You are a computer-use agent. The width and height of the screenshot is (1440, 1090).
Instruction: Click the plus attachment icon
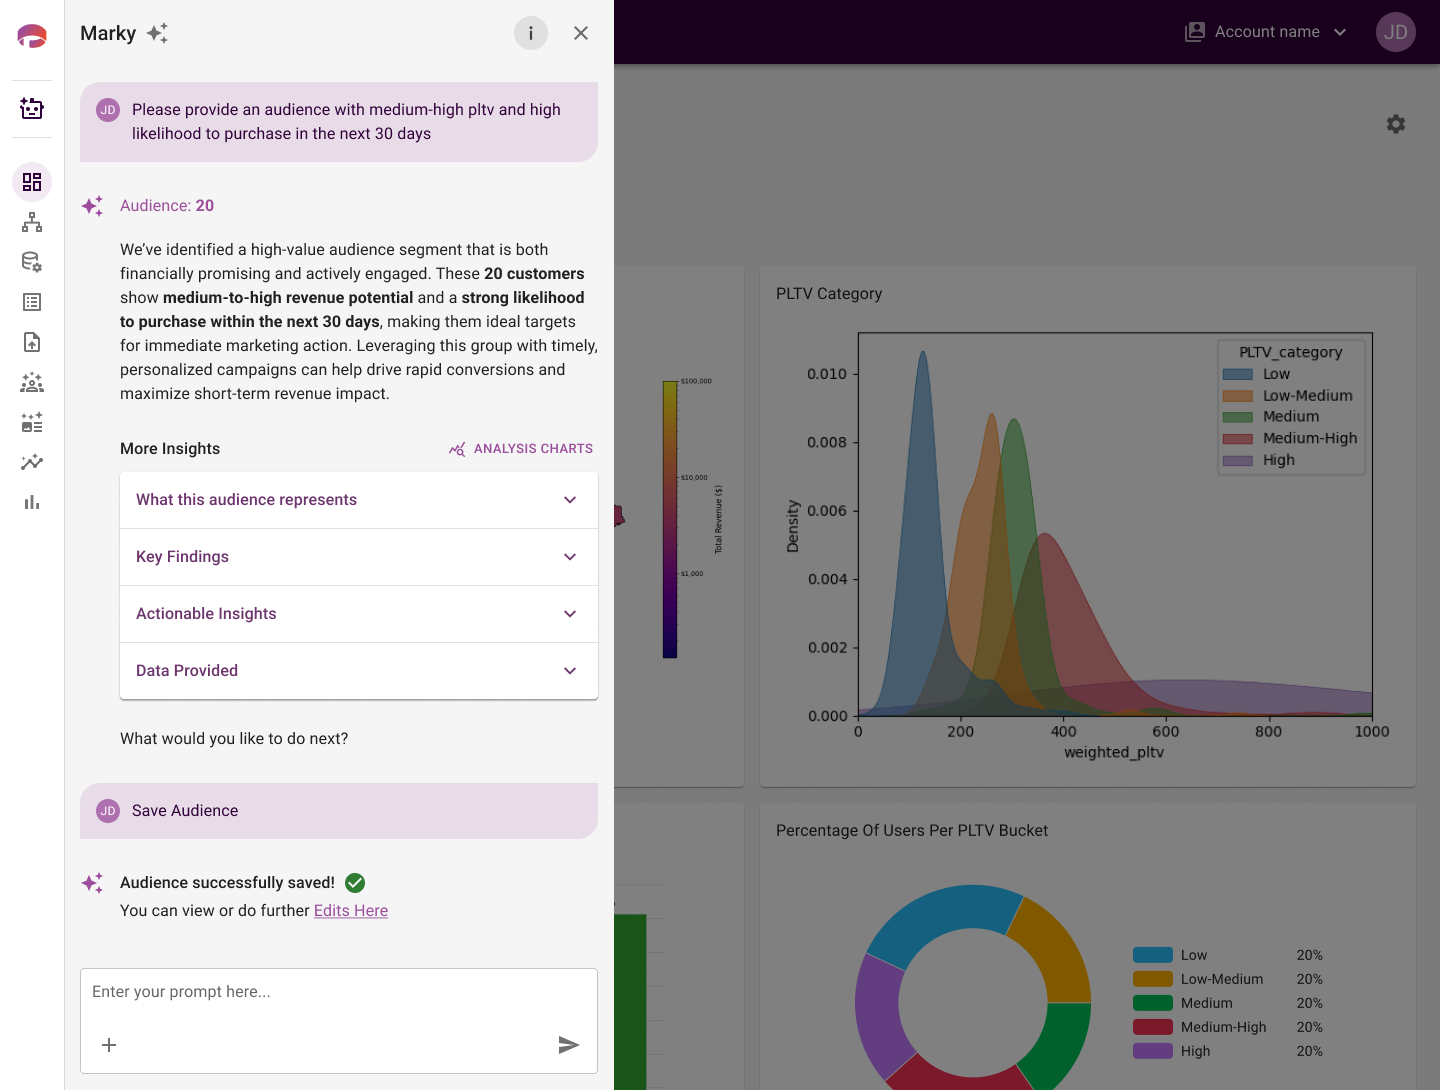tap(109, 1045)
